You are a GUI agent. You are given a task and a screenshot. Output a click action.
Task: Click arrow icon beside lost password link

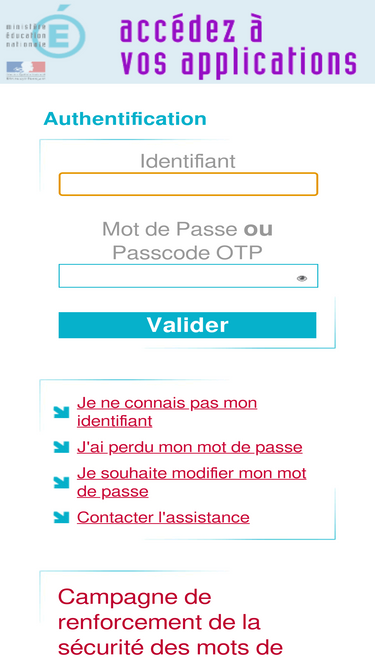pos(61,447)
